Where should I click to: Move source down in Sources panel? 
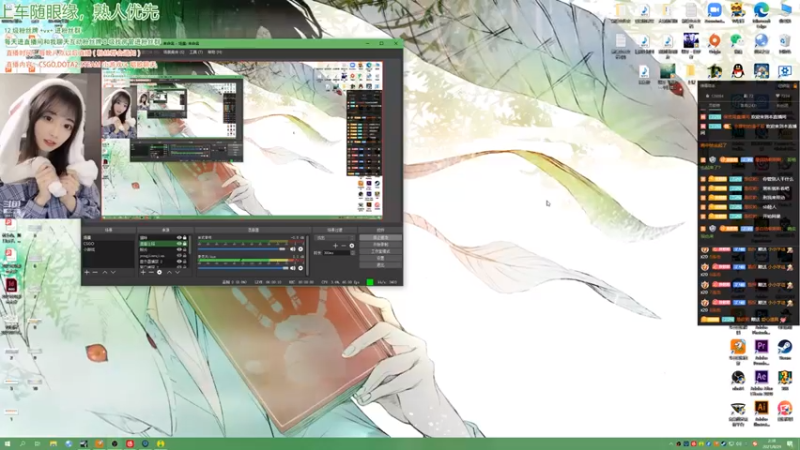[x=178, y=272]
